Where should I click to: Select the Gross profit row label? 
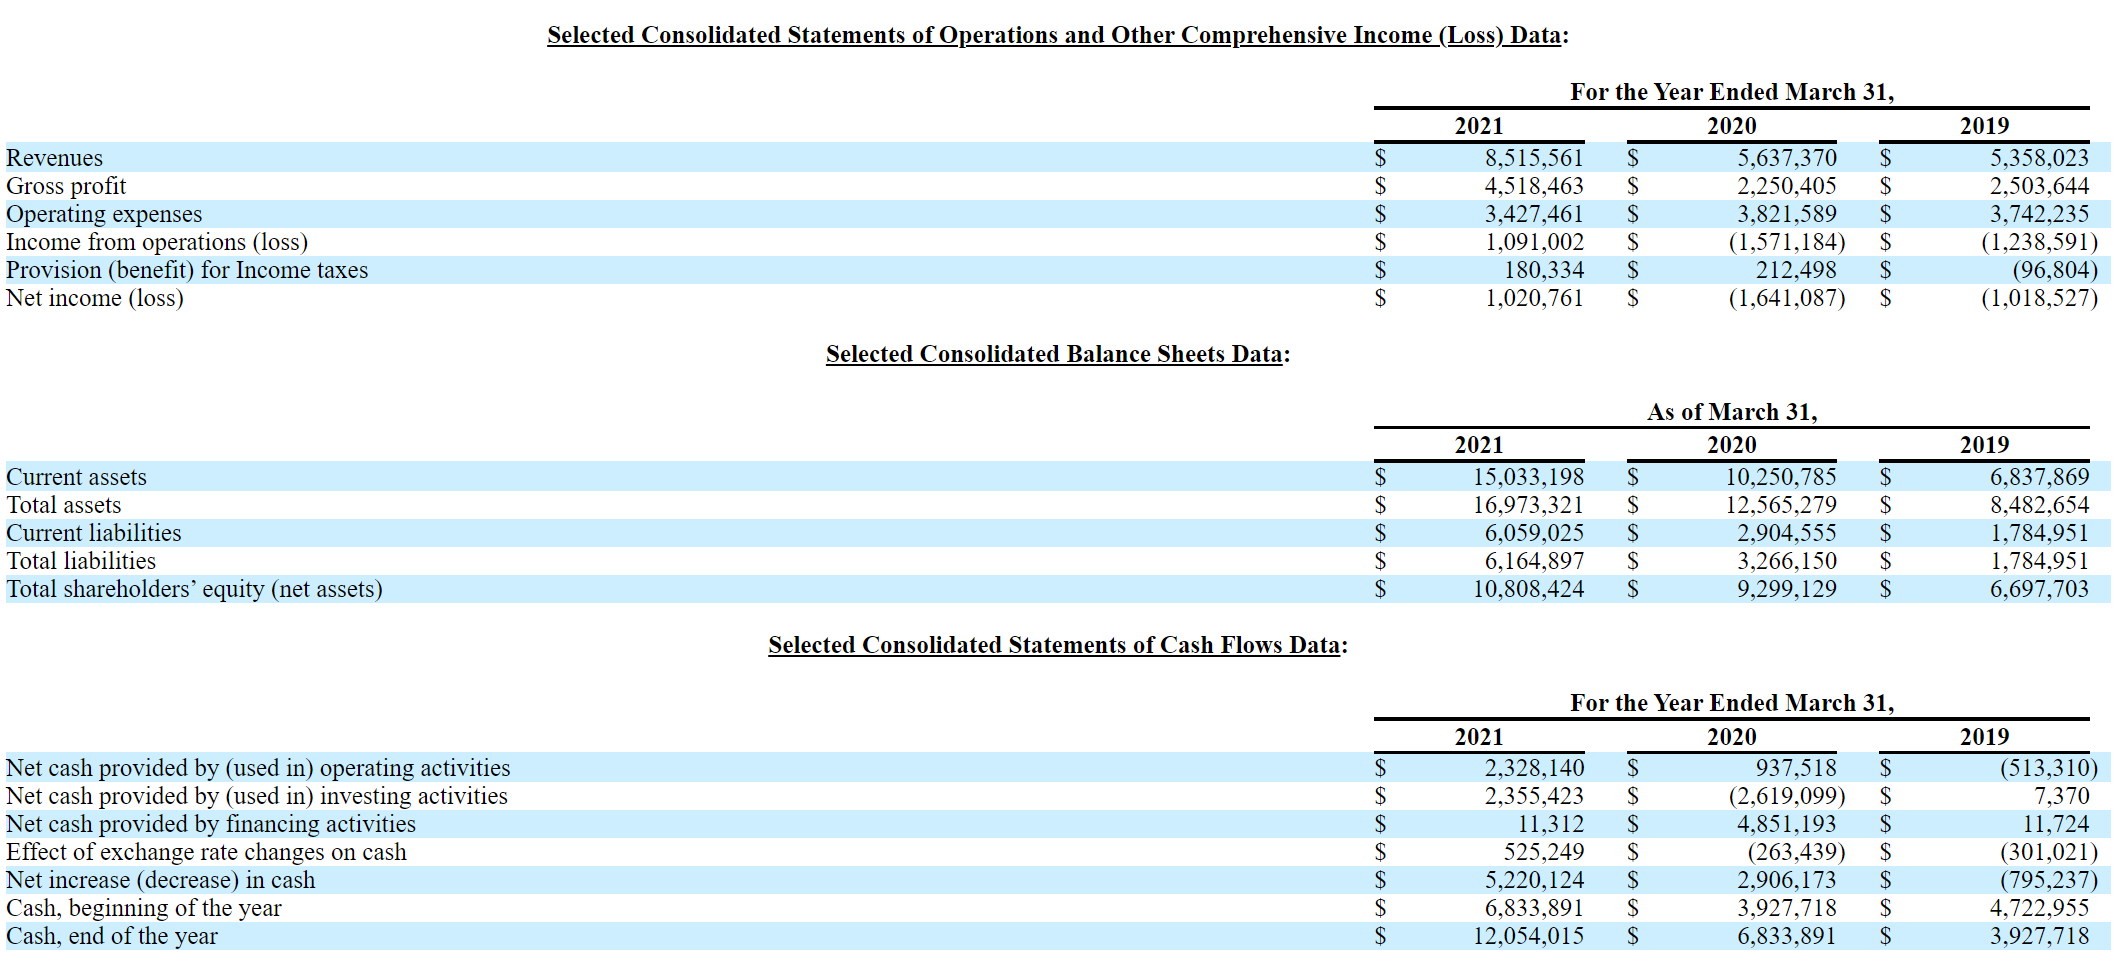click(66, 186)
